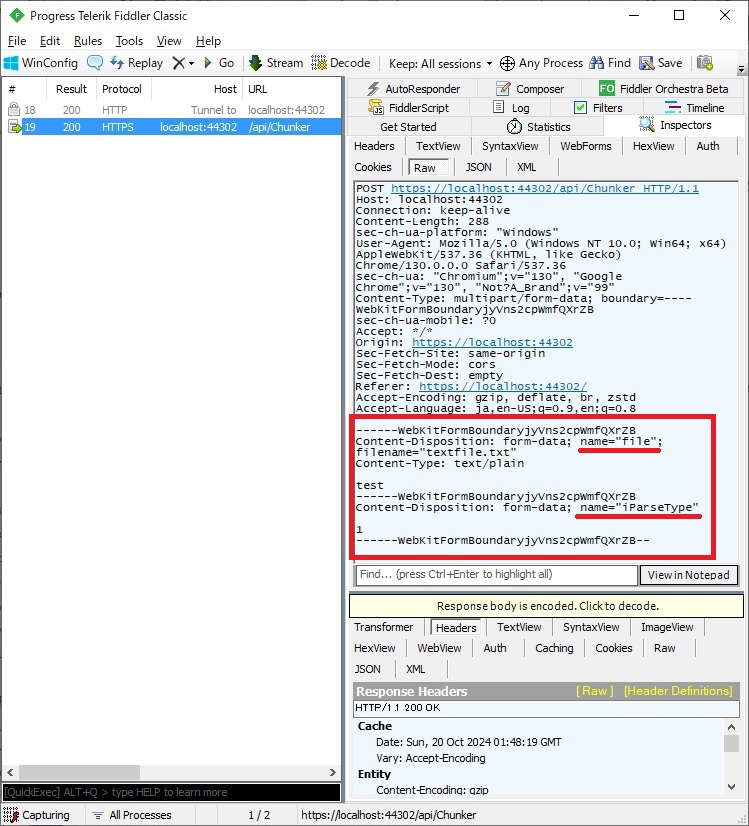Open the Keep: All sessions dropdown
The image size is (749, 826).
pyautogui.click(x=440, y=64)
